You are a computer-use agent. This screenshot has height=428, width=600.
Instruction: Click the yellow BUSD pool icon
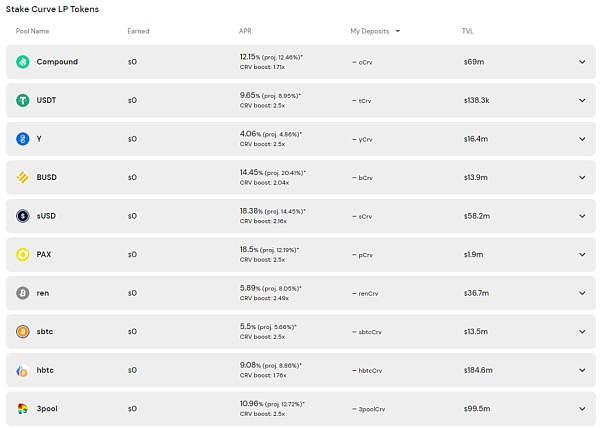pyautogui.click(x=23, y=177)
